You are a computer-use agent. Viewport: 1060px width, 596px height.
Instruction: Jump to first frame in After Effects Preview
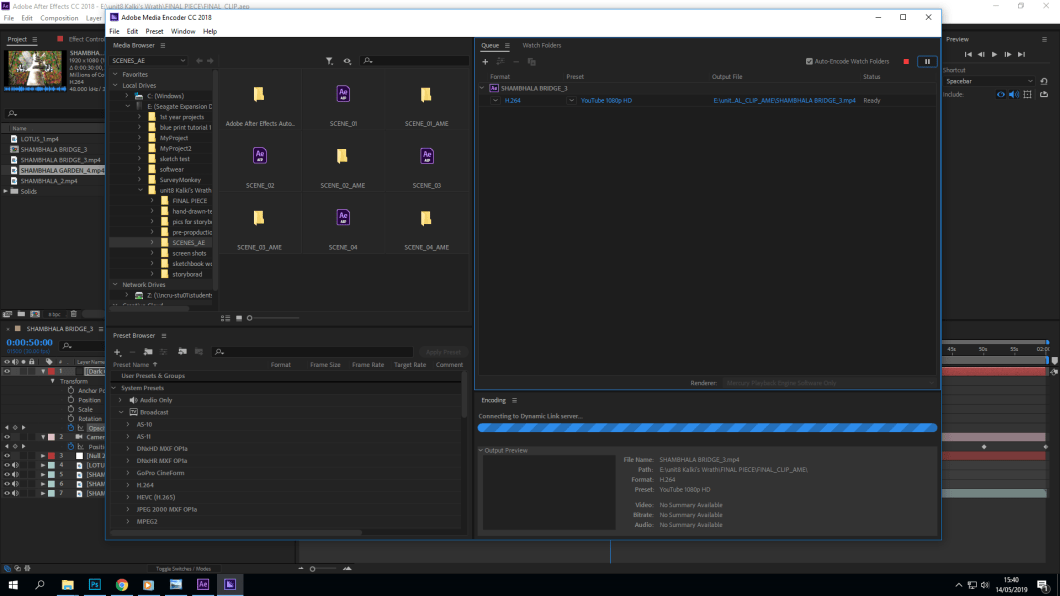(x=968, y=55)
